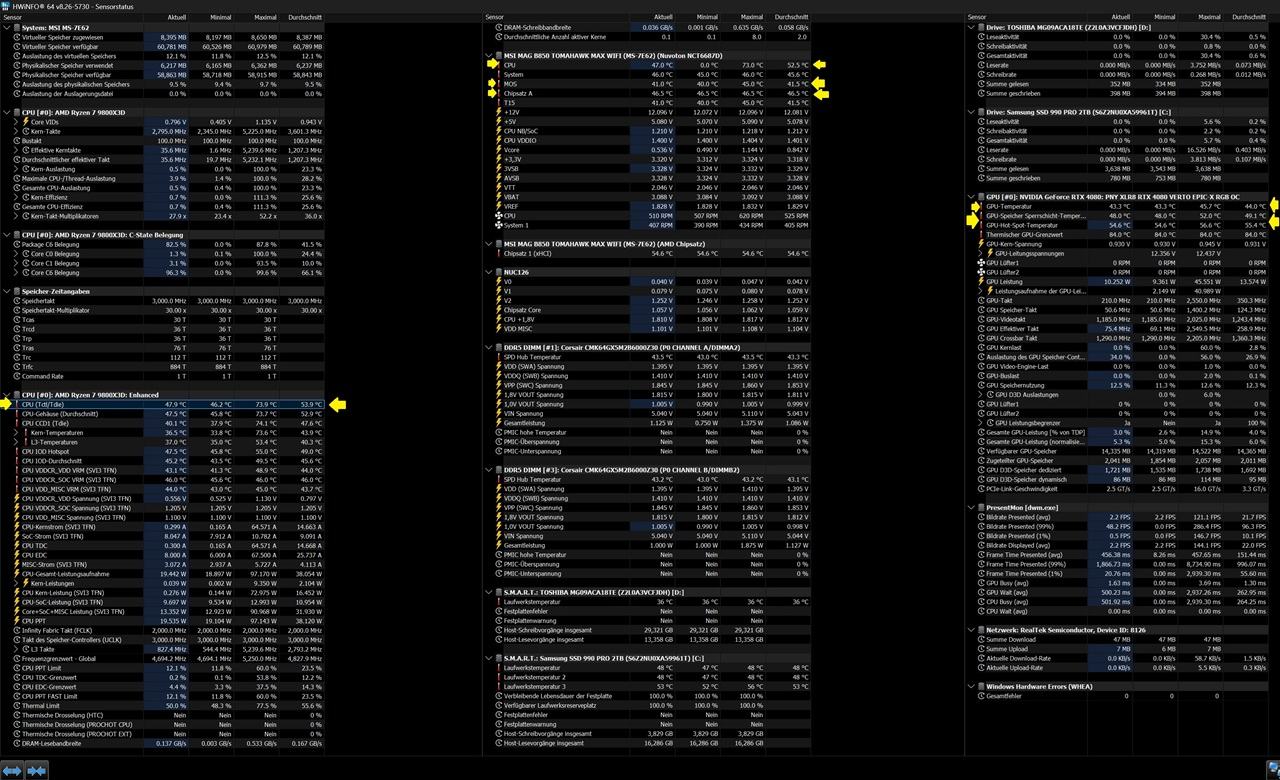Collapse the AMD Ryzen 7 9800X3D: Enhanced group
The image size is (1280, 780).
[x=7, y=395]
